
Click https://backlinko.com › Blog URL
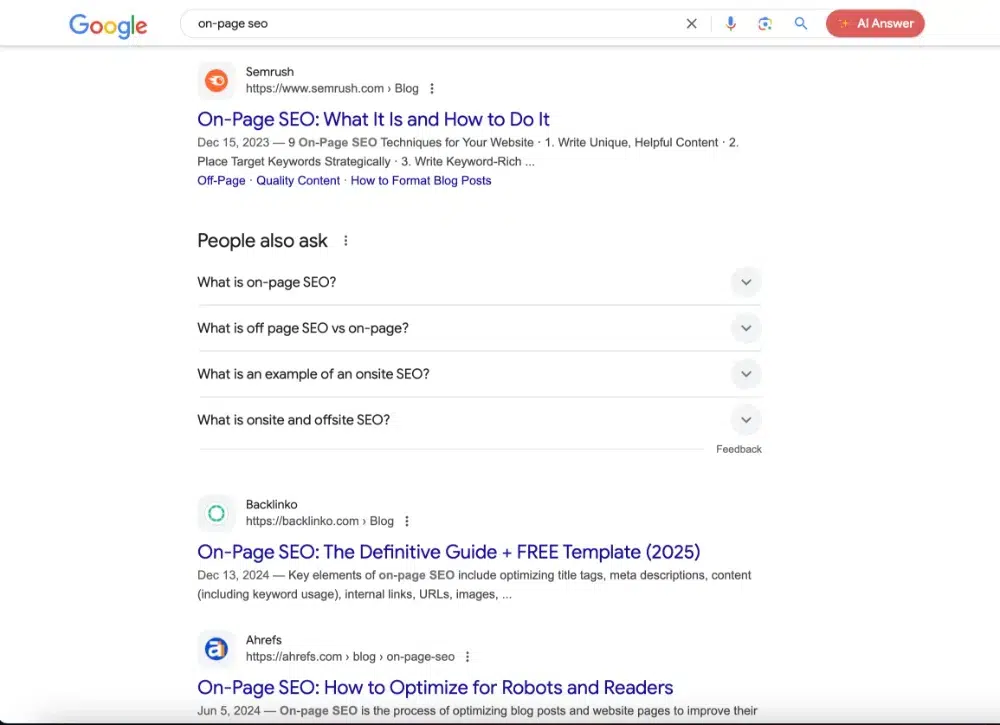[320, 521]
